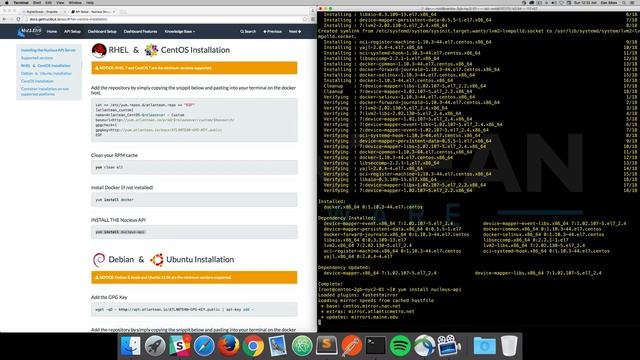Click the 'Debian & Ubuntu Installation' heading
The image size is (640, 360).
click(x=163, y=260)
